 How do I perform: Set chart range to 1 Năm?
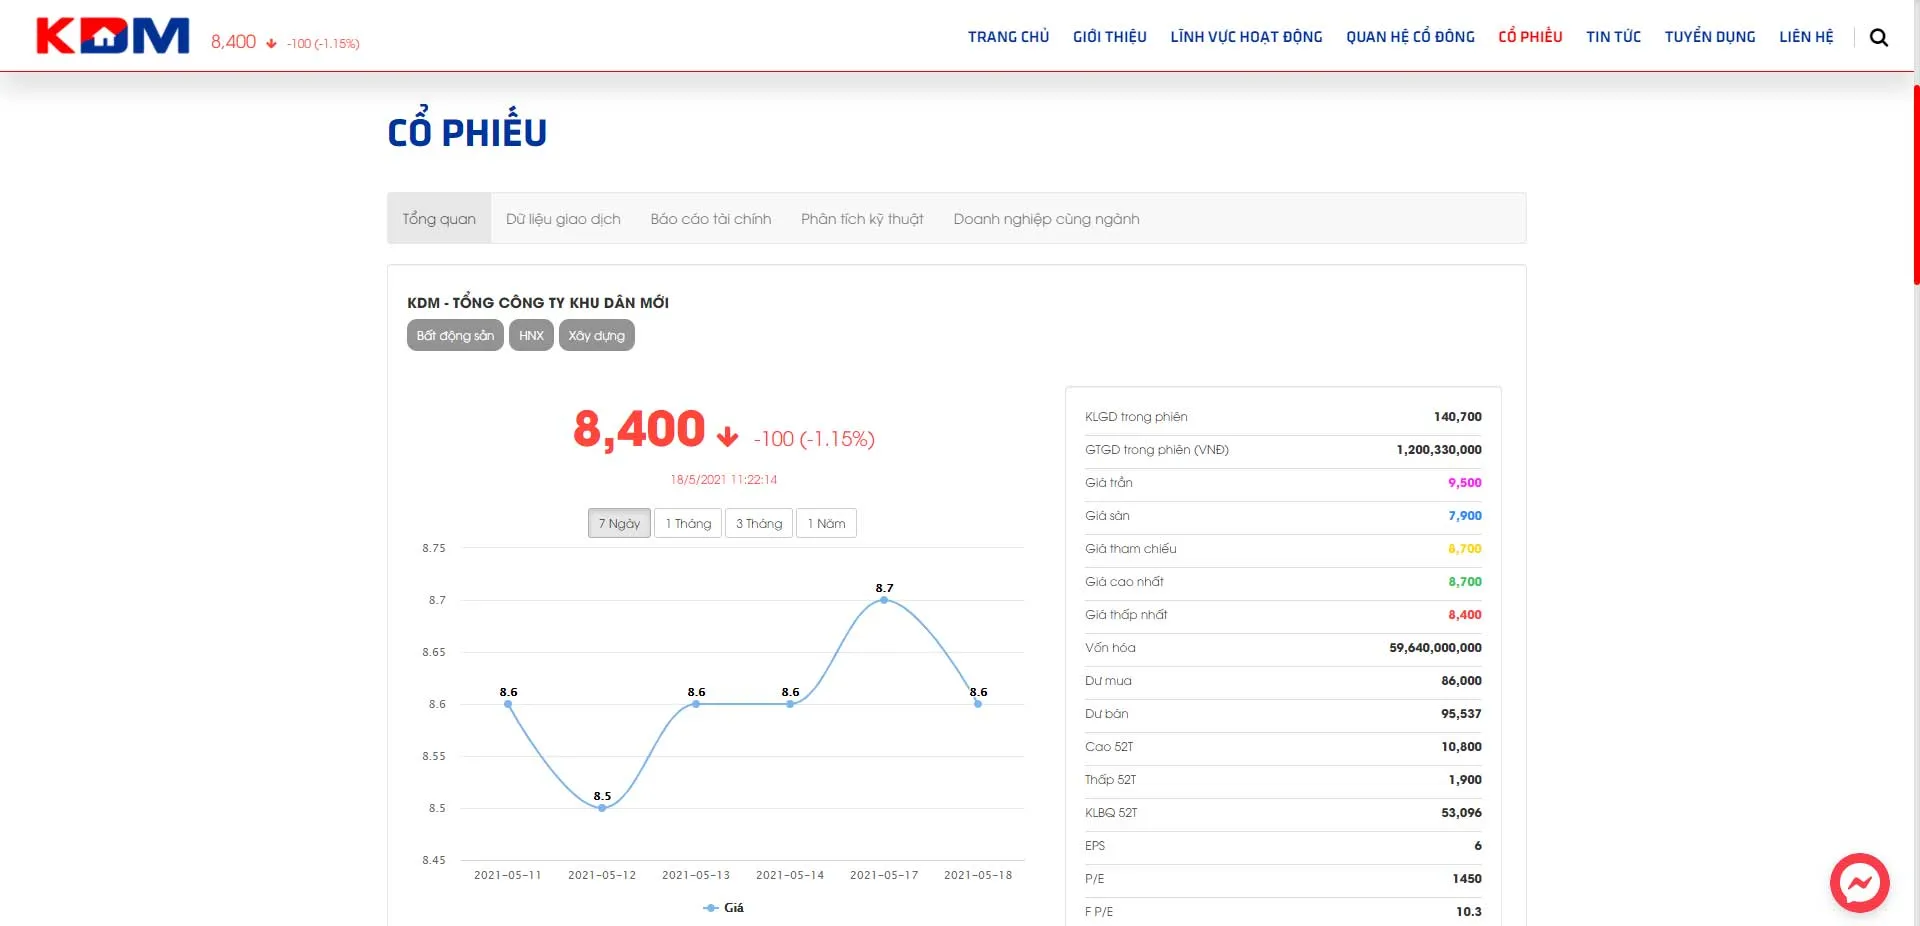826,523
